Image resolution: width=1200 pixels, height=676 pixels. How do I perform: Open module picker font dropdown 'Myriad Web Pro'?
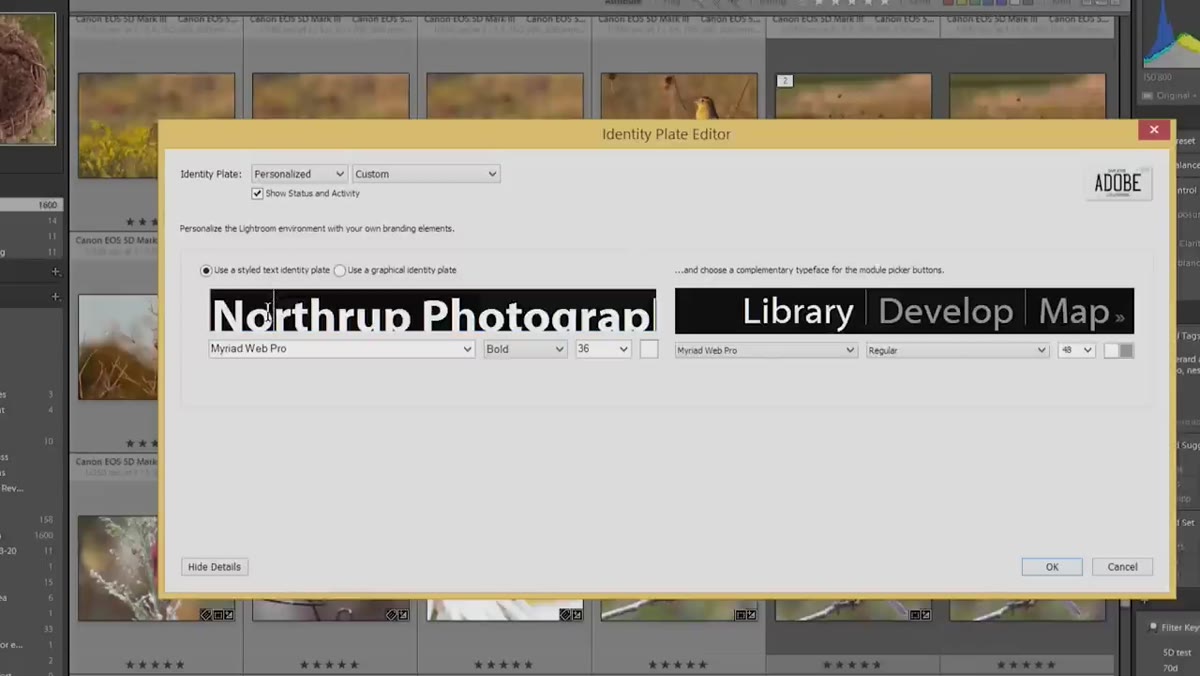tap(766, 351)
